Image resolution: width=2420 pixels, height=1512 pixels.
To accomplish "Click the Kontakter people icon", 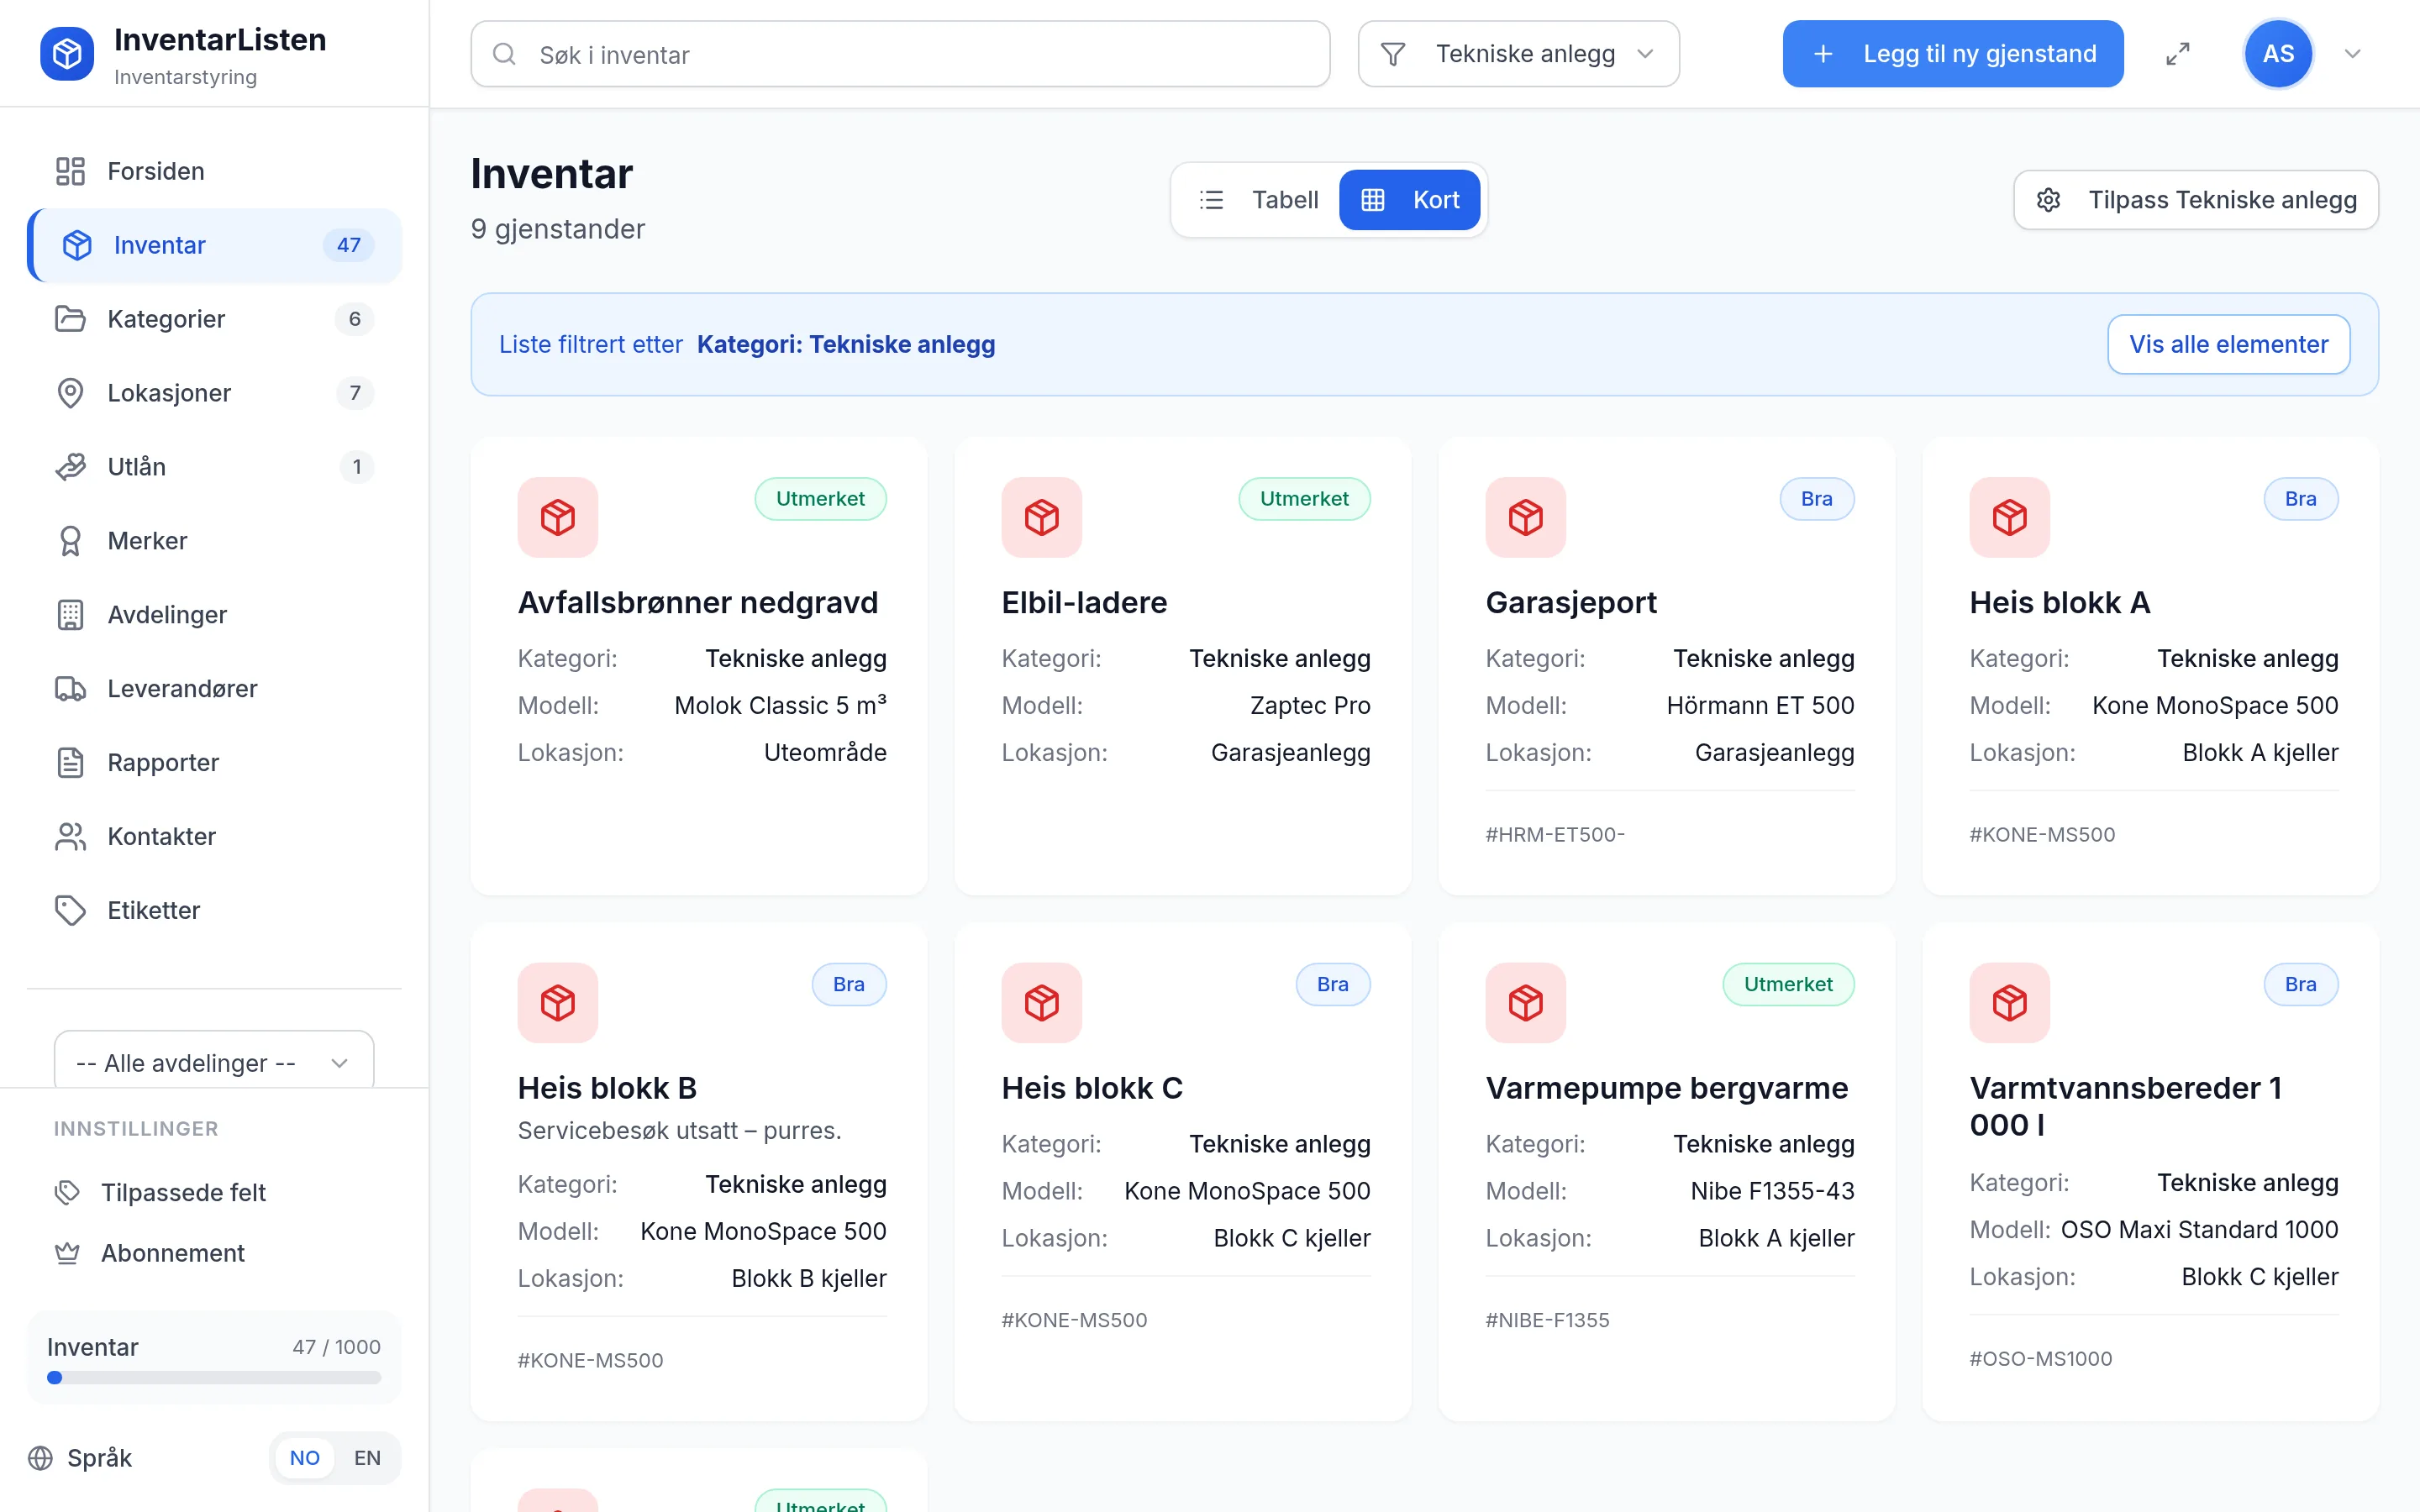I will click(x=70, y=837).
